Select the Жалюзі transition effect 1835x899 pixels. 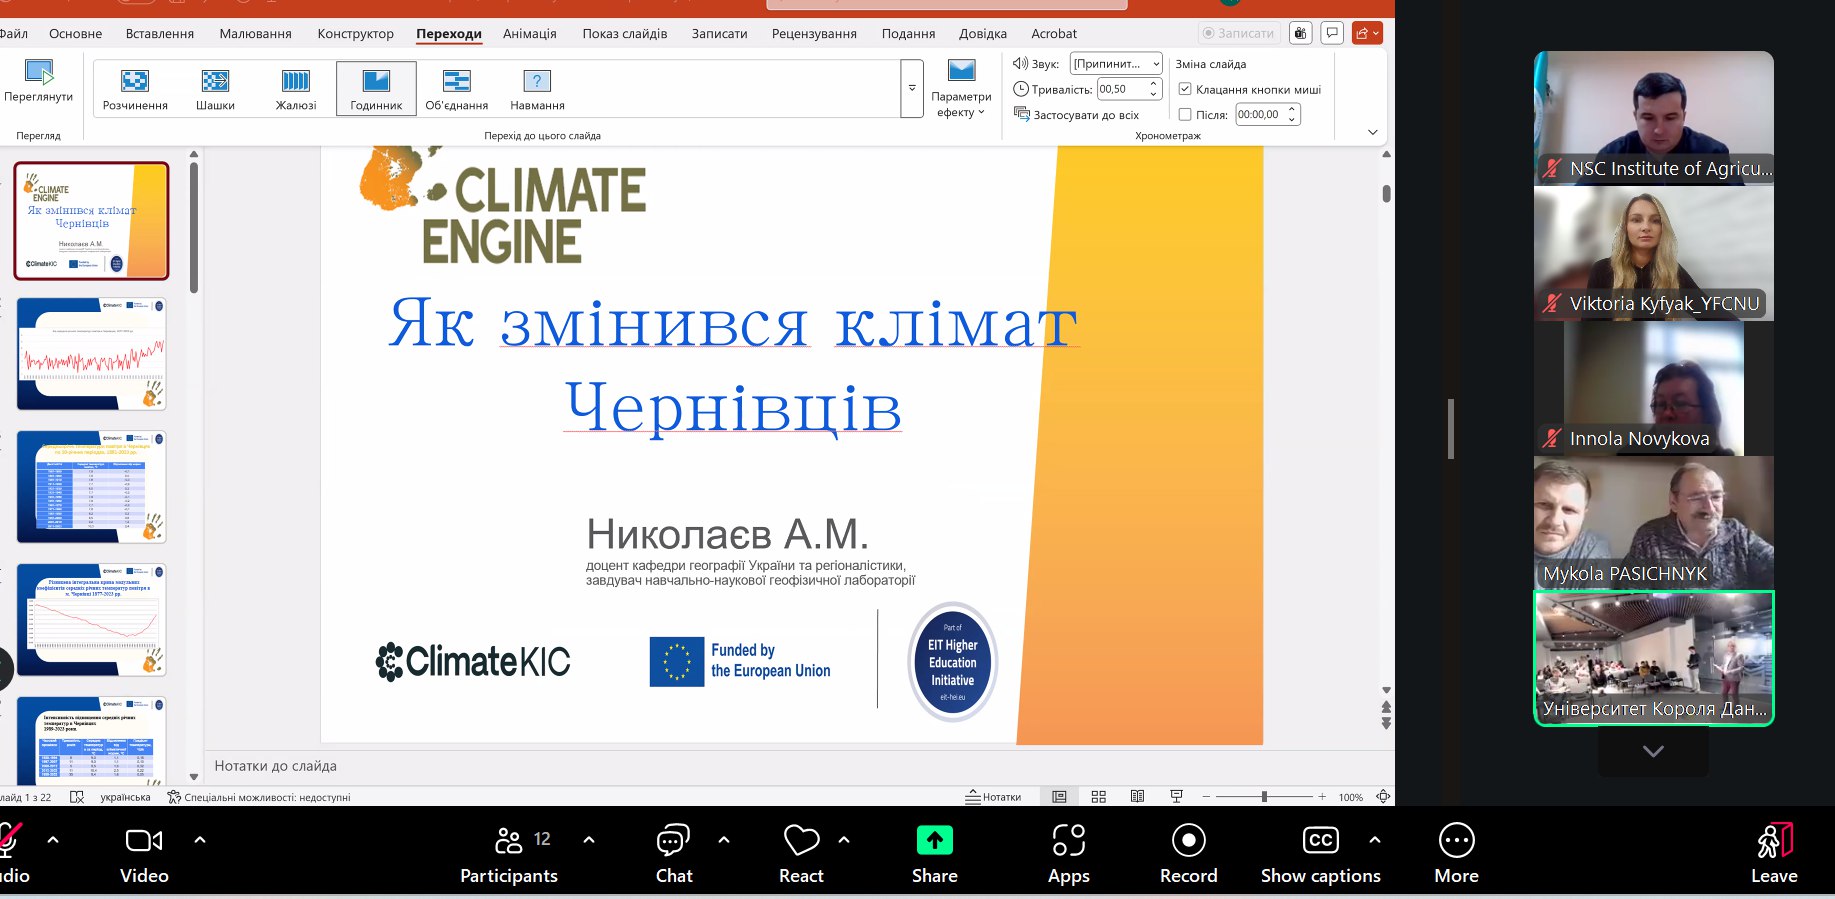coord(296,89)
